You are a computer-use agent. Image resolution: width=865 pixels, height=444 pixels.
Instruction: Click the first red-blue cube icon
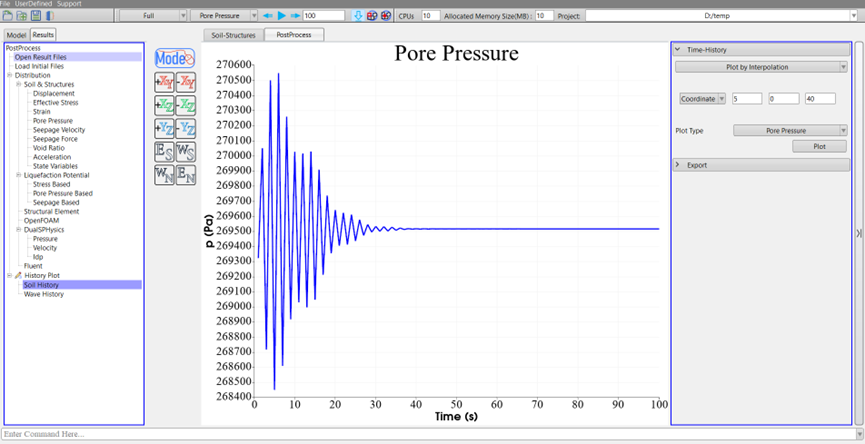tap(372, 16)
